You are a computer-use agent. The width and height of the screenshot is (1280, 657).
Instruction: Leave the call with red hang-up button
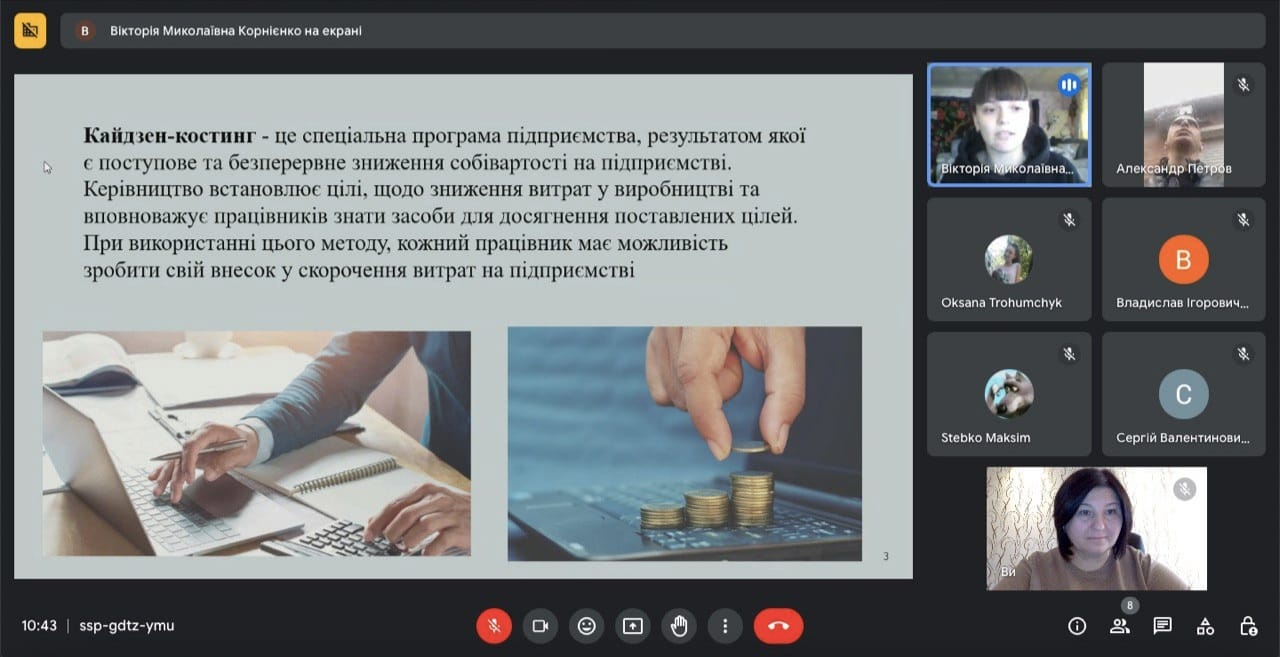pyautogui.click(x=779, y=626)
